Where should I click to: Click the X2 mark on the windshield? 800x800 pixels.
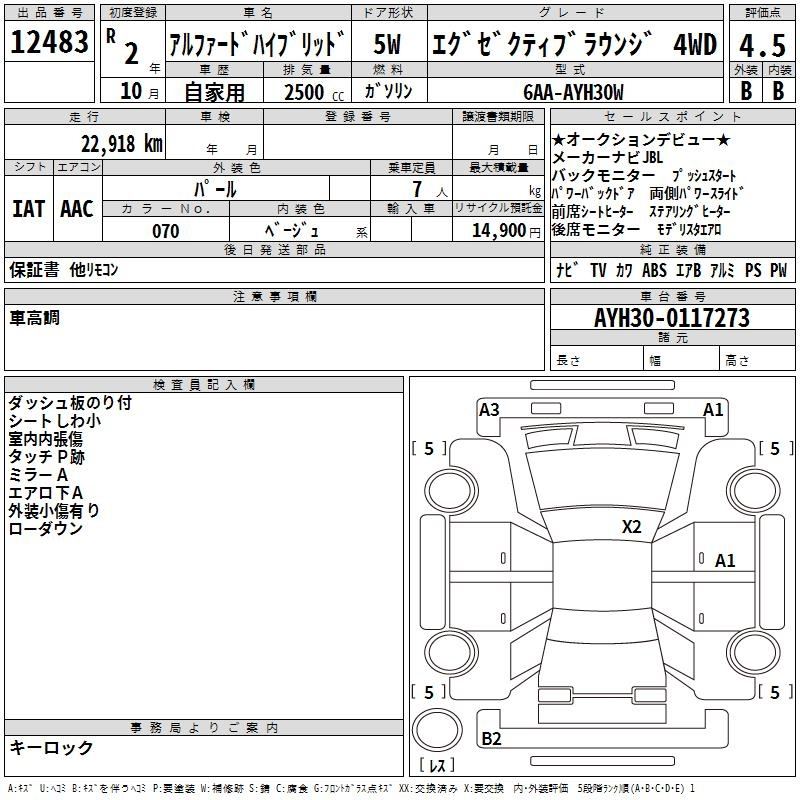[631, 527]
